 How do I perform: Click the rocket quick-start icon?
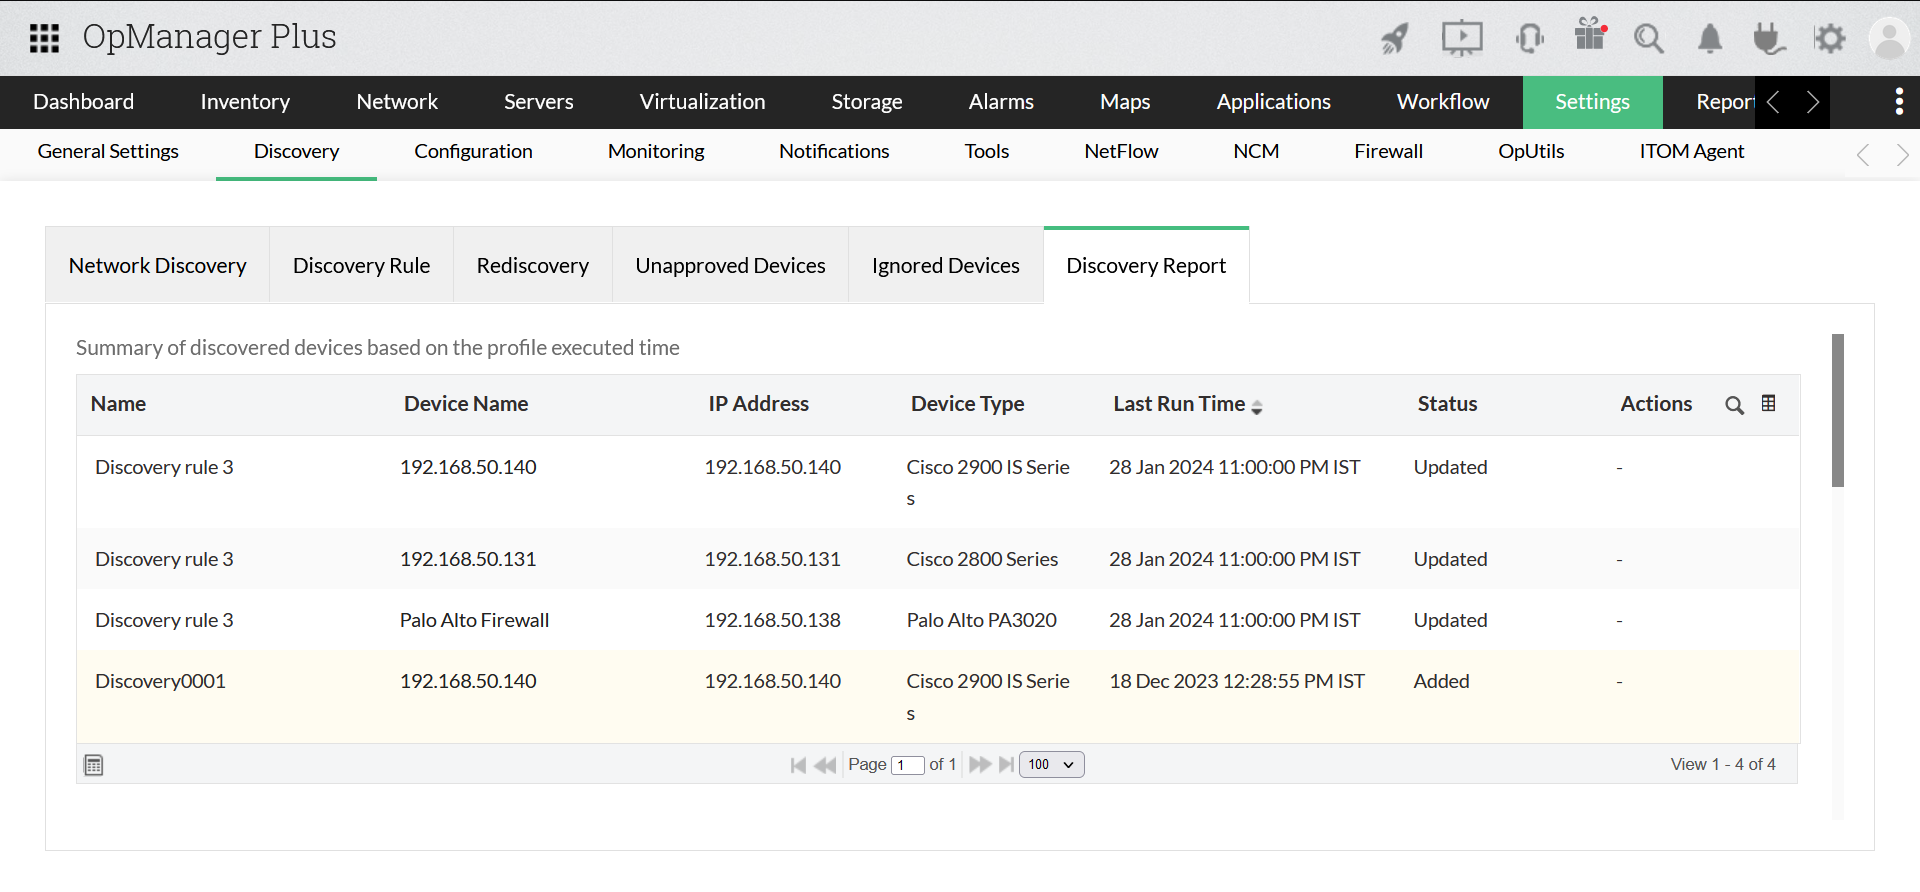point(1395,39)
